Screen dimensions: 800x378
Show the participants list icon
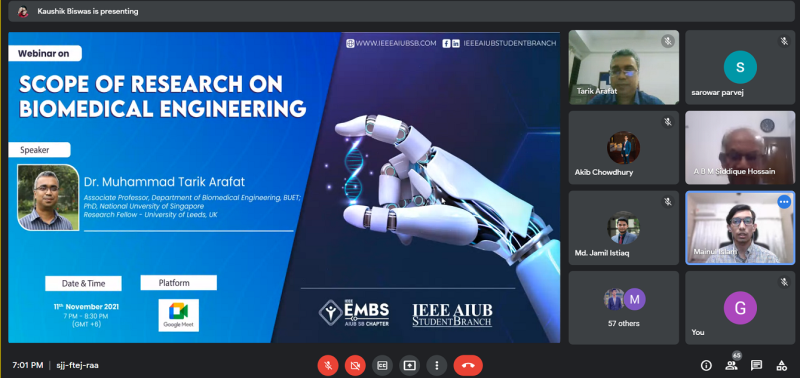tap(731, 365)
